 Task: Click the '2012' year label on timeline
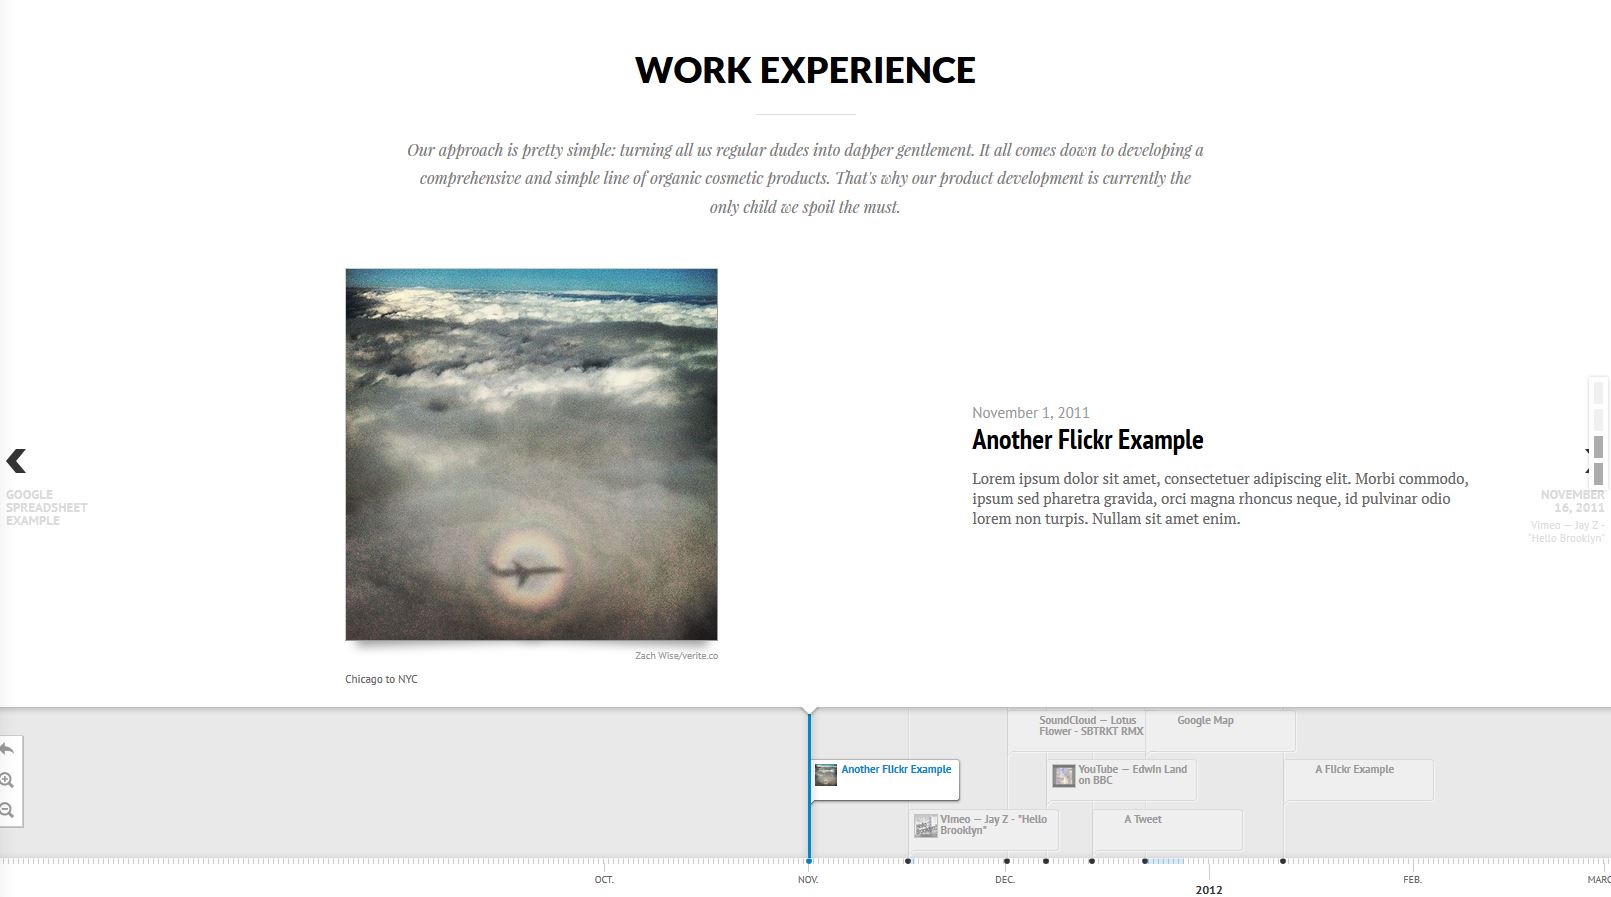(x=1209, y=890)
